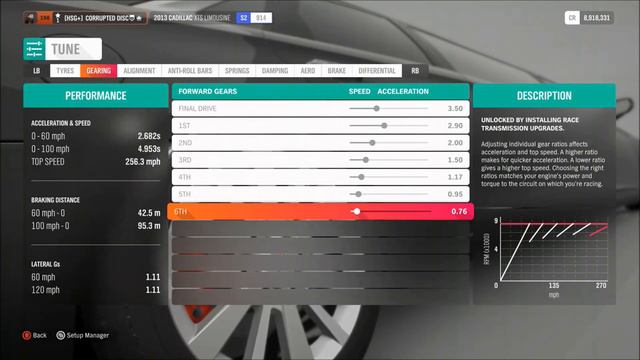
Task: Click the player name Corrupted Disc
Action: click(107, 18)
